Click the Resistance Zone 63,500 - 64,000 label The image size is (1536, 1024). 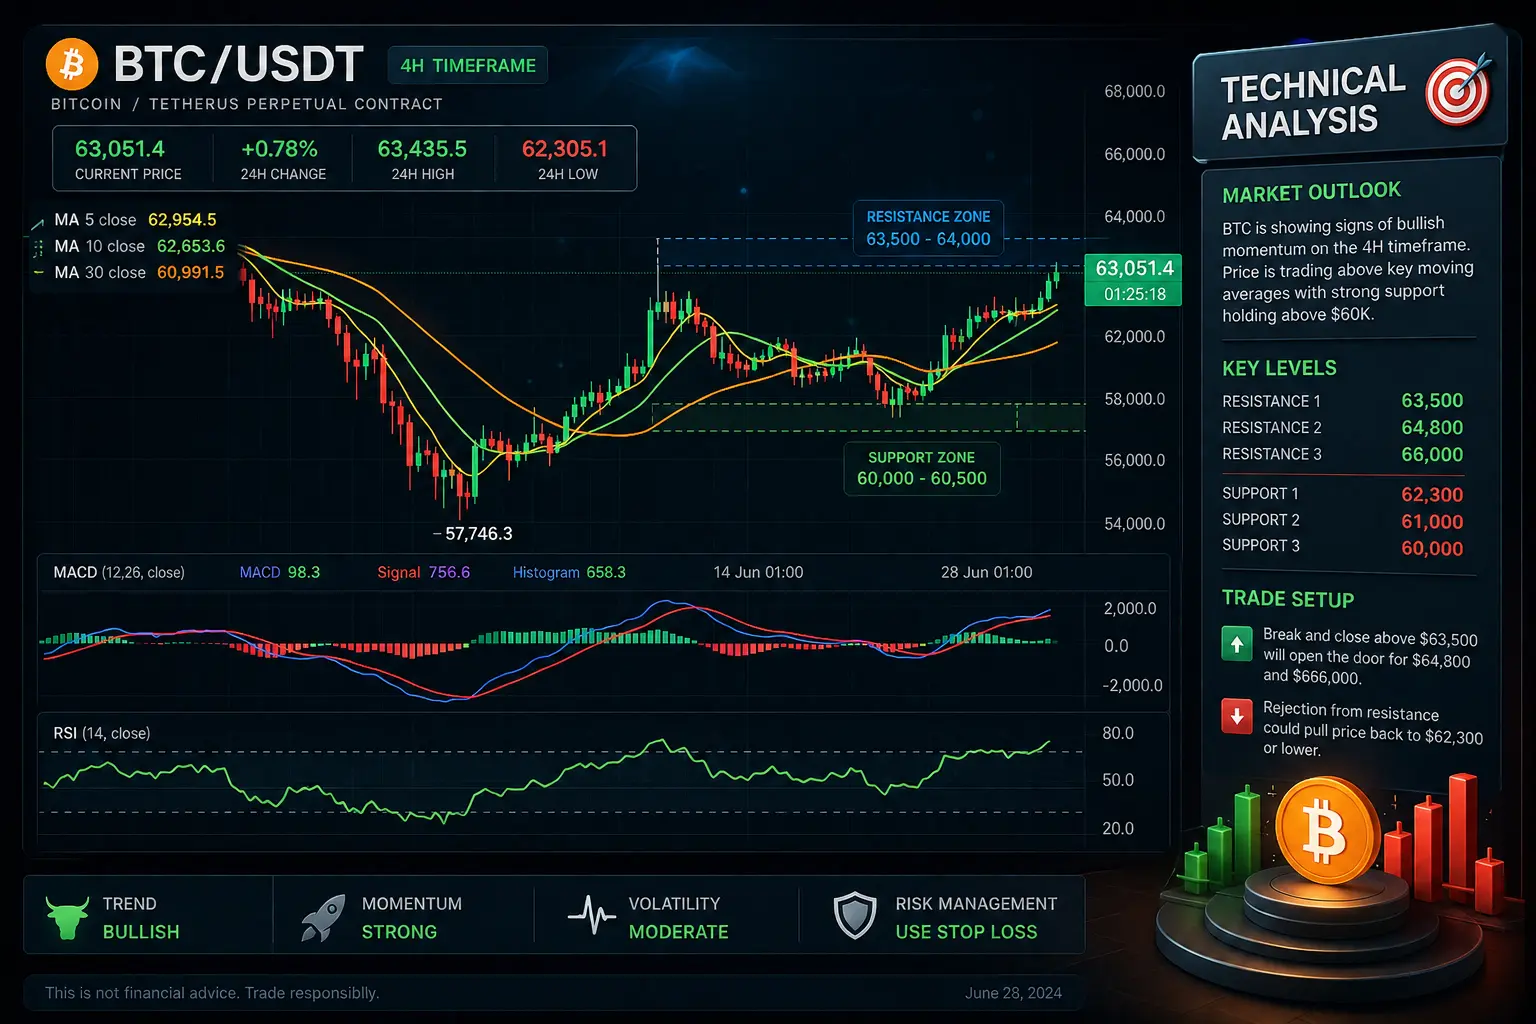pos(928,228)
